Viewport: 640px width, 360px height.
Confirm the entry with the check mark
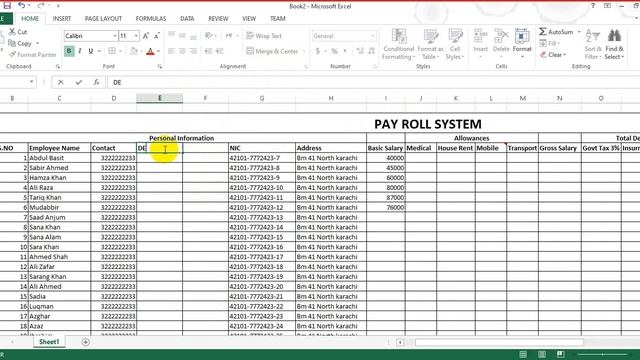[x=78, y=82]
